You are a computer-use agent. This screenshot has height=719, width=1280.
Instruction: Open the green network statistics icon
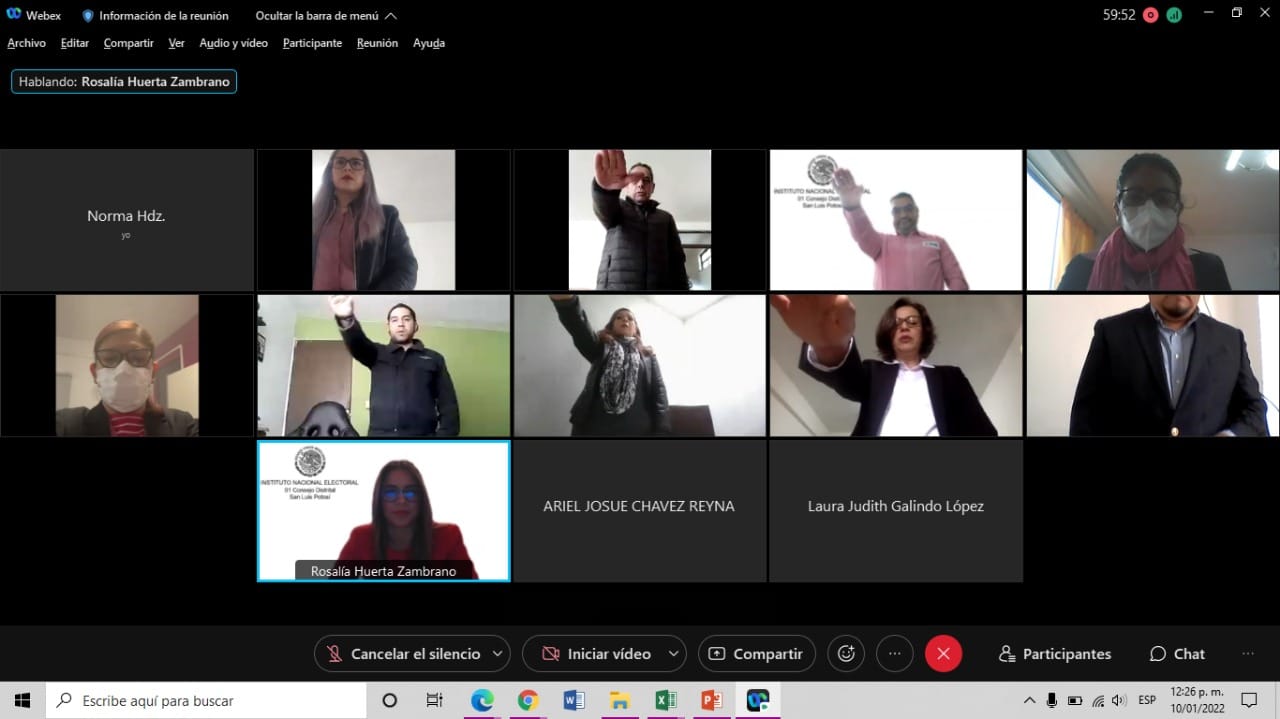[x=1174, y=15]
